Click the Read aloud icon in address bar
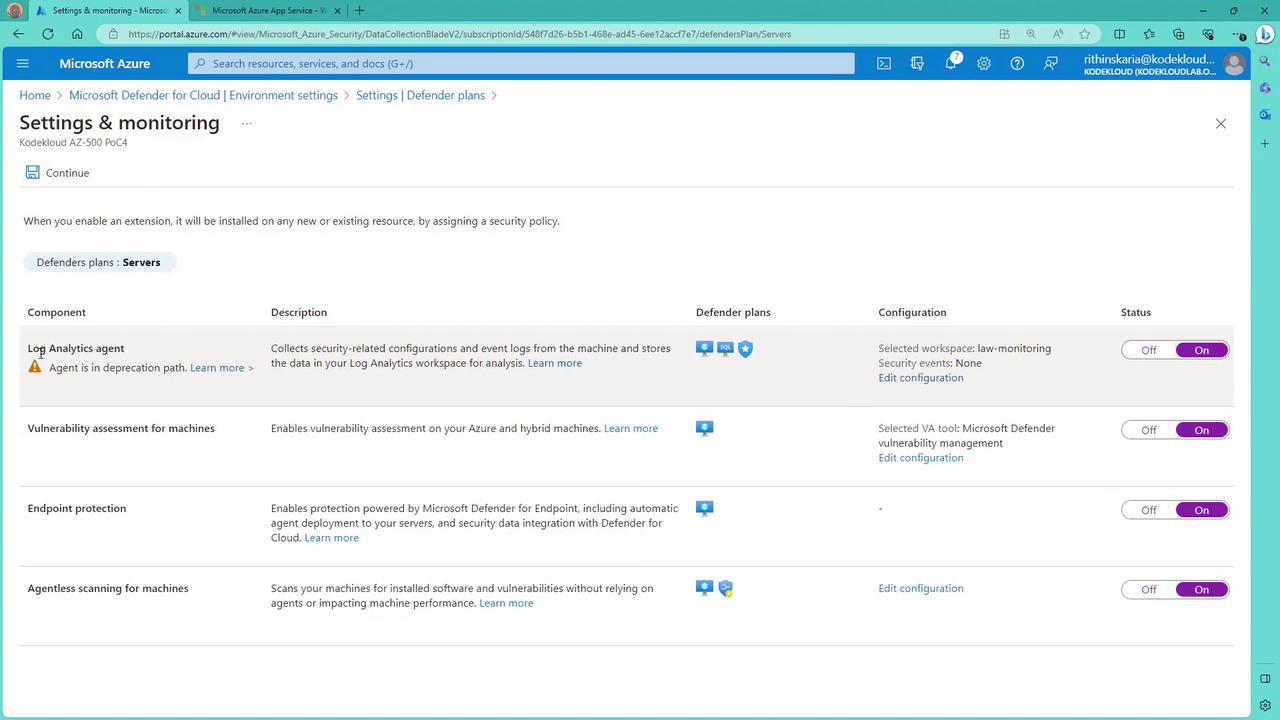Viewport: 1280px width, 720px height. click(1058, 34)
